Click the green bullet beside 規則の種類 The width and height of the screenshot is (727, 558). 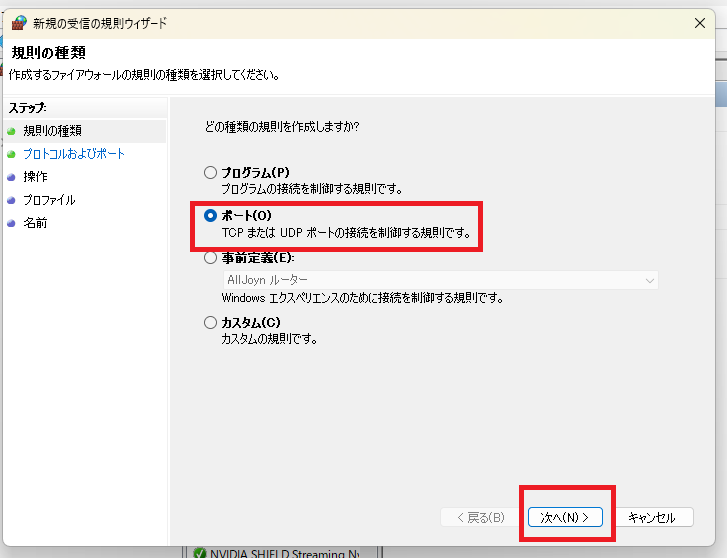coord(12,131)
